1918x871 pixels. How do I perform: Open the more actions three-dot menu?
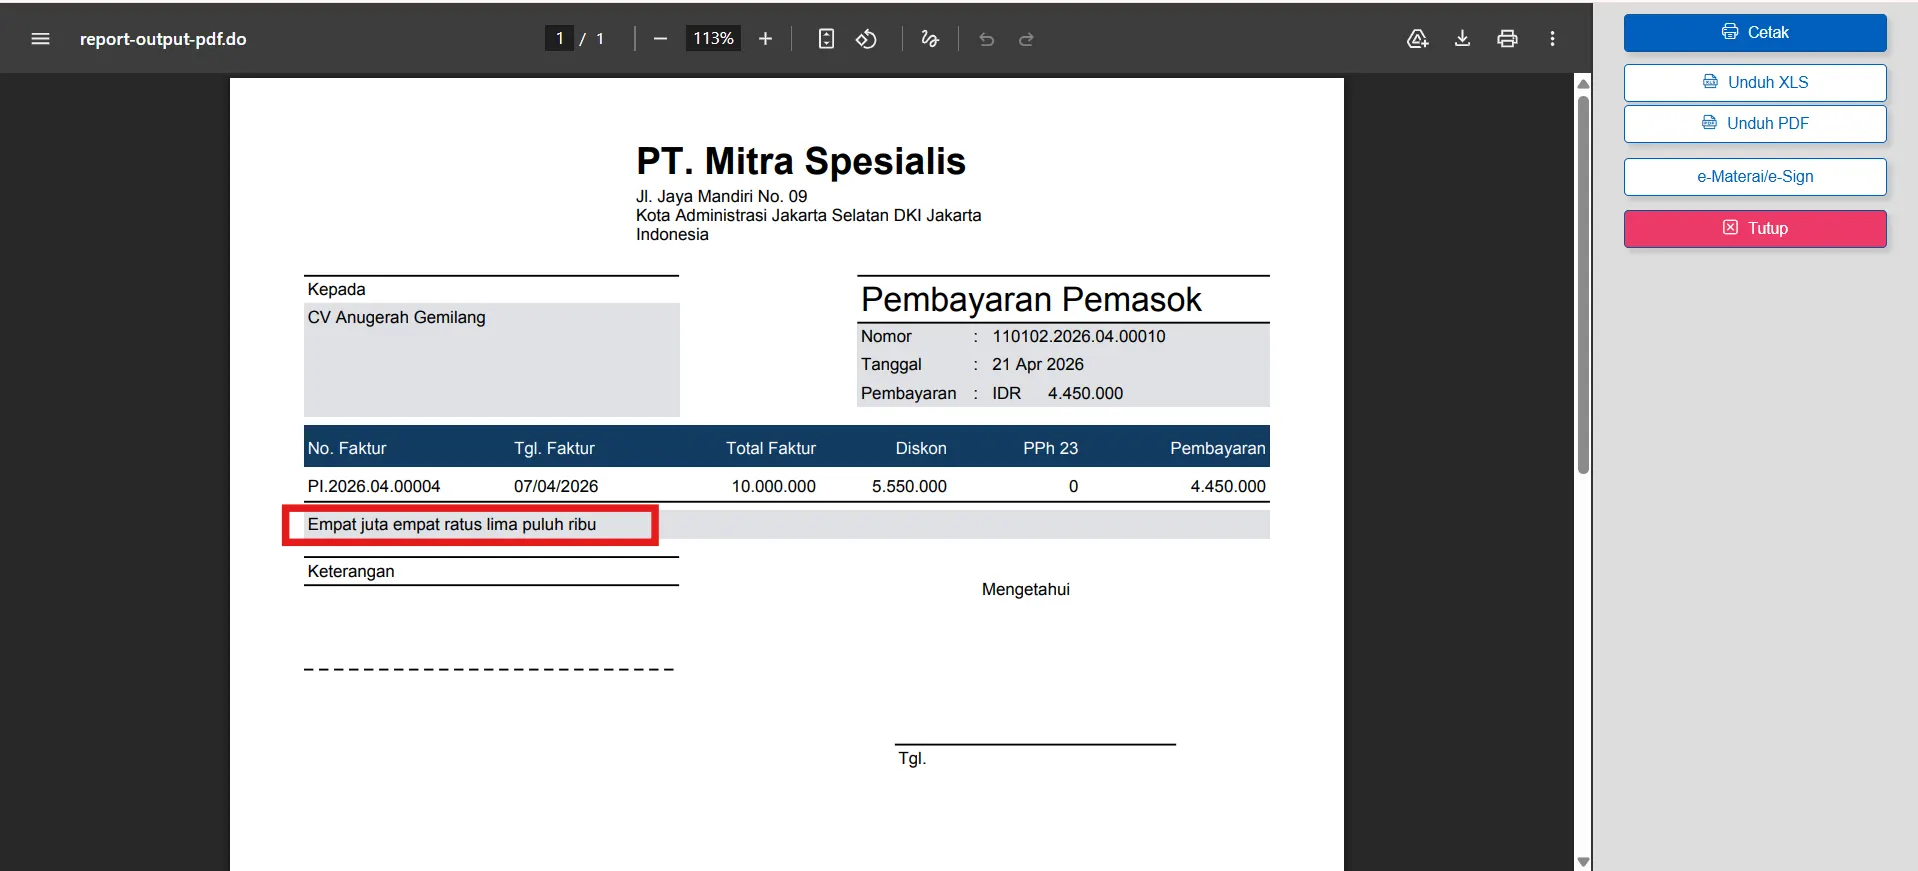[x=1552, y=39]
